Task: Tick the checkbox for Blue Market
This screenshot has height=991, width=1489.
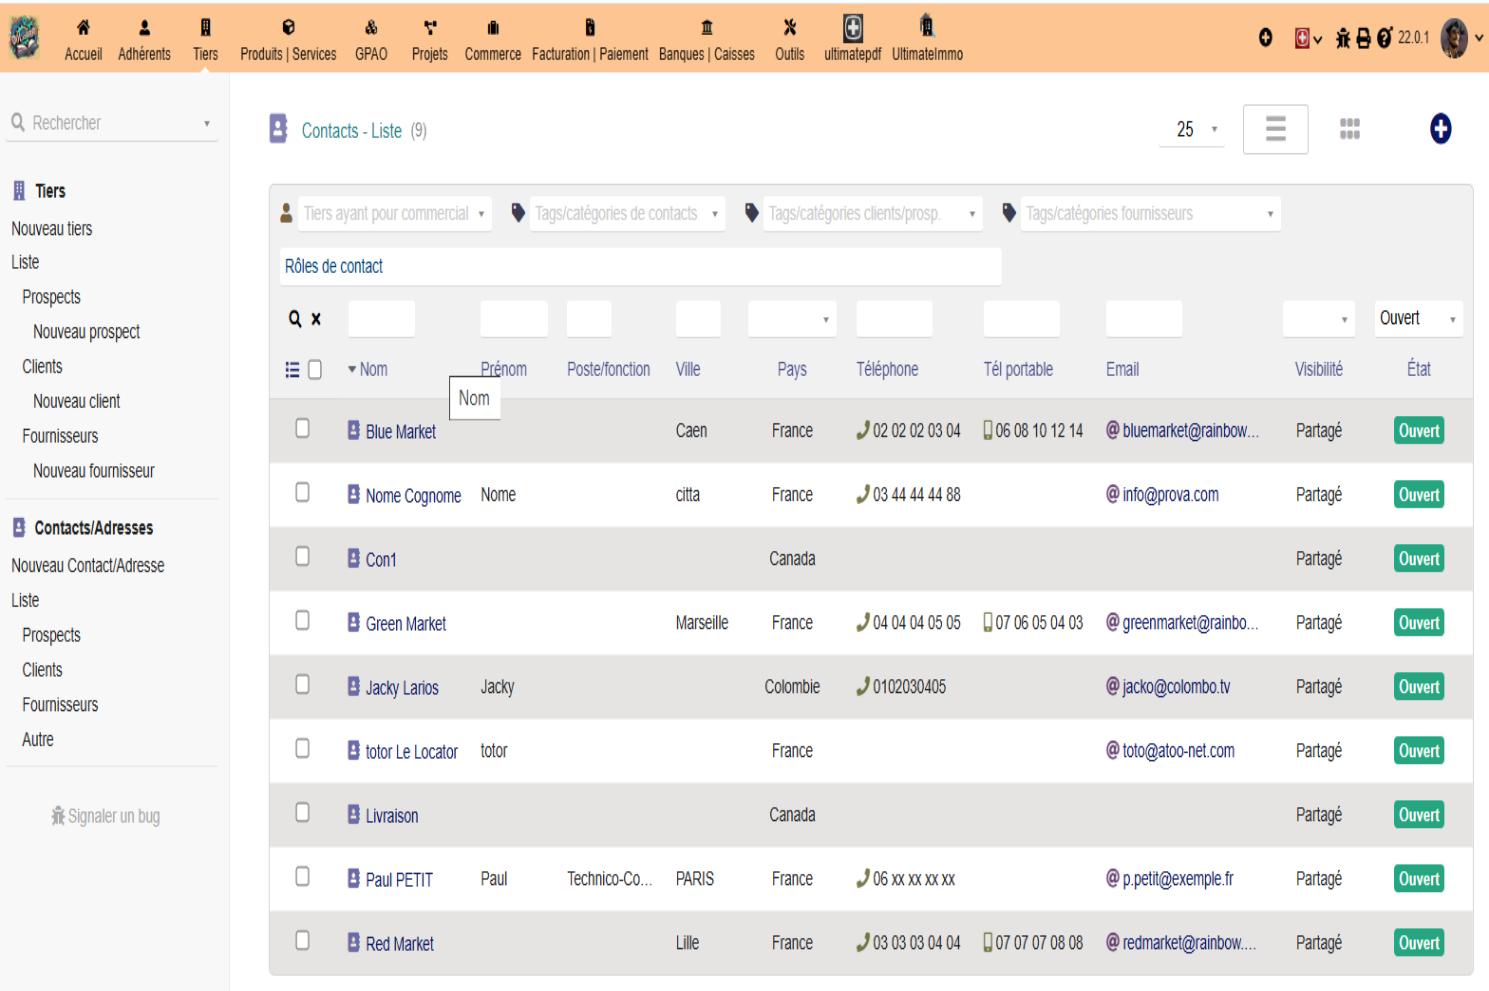Action: click(302, 429)
